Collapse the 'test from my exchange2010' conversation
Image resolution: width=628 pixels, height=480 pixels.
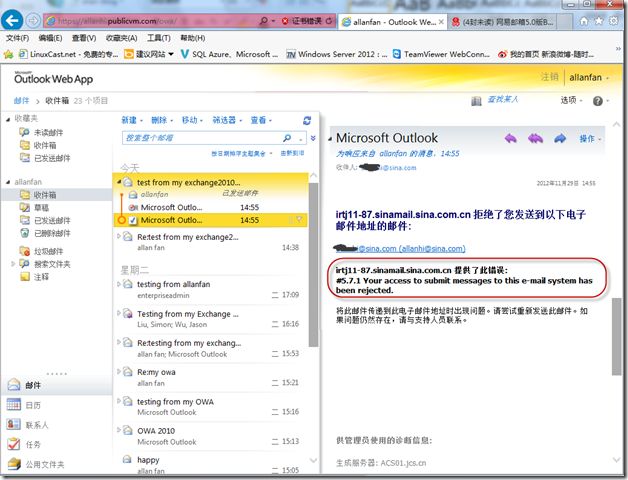tap(119, 183)
